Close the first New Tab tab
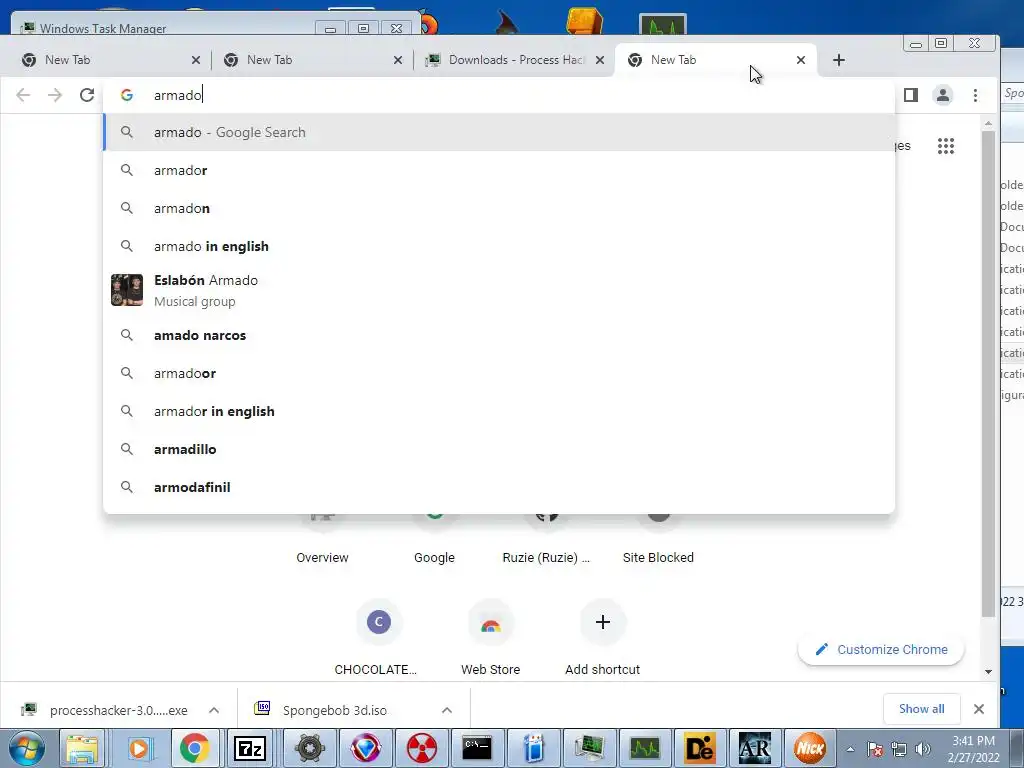Image resolution: width=1024 pixels, height=768 pixels. point(196,60)
